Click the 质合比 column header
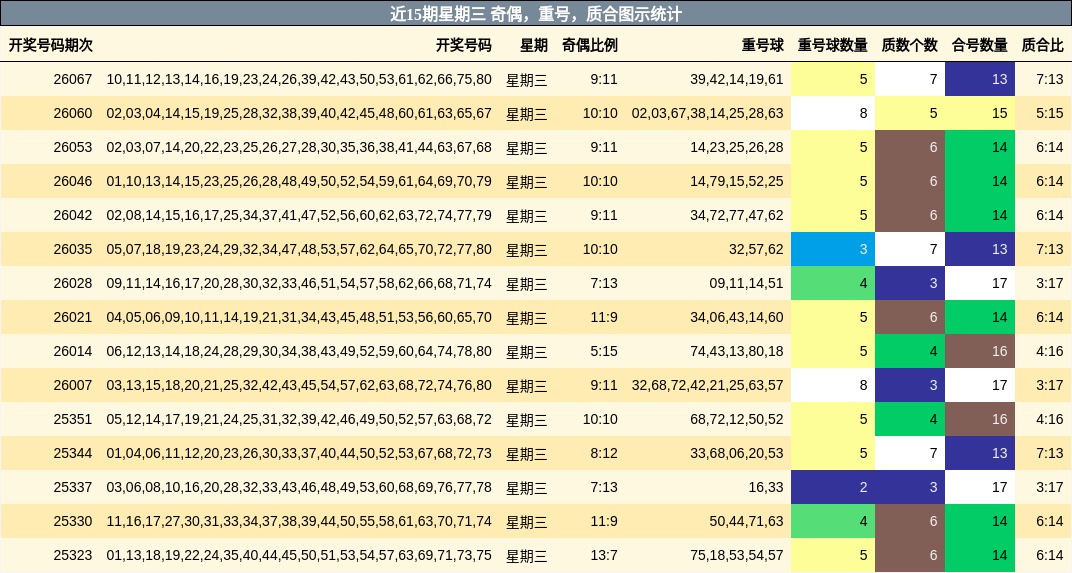 [1043, 45]
